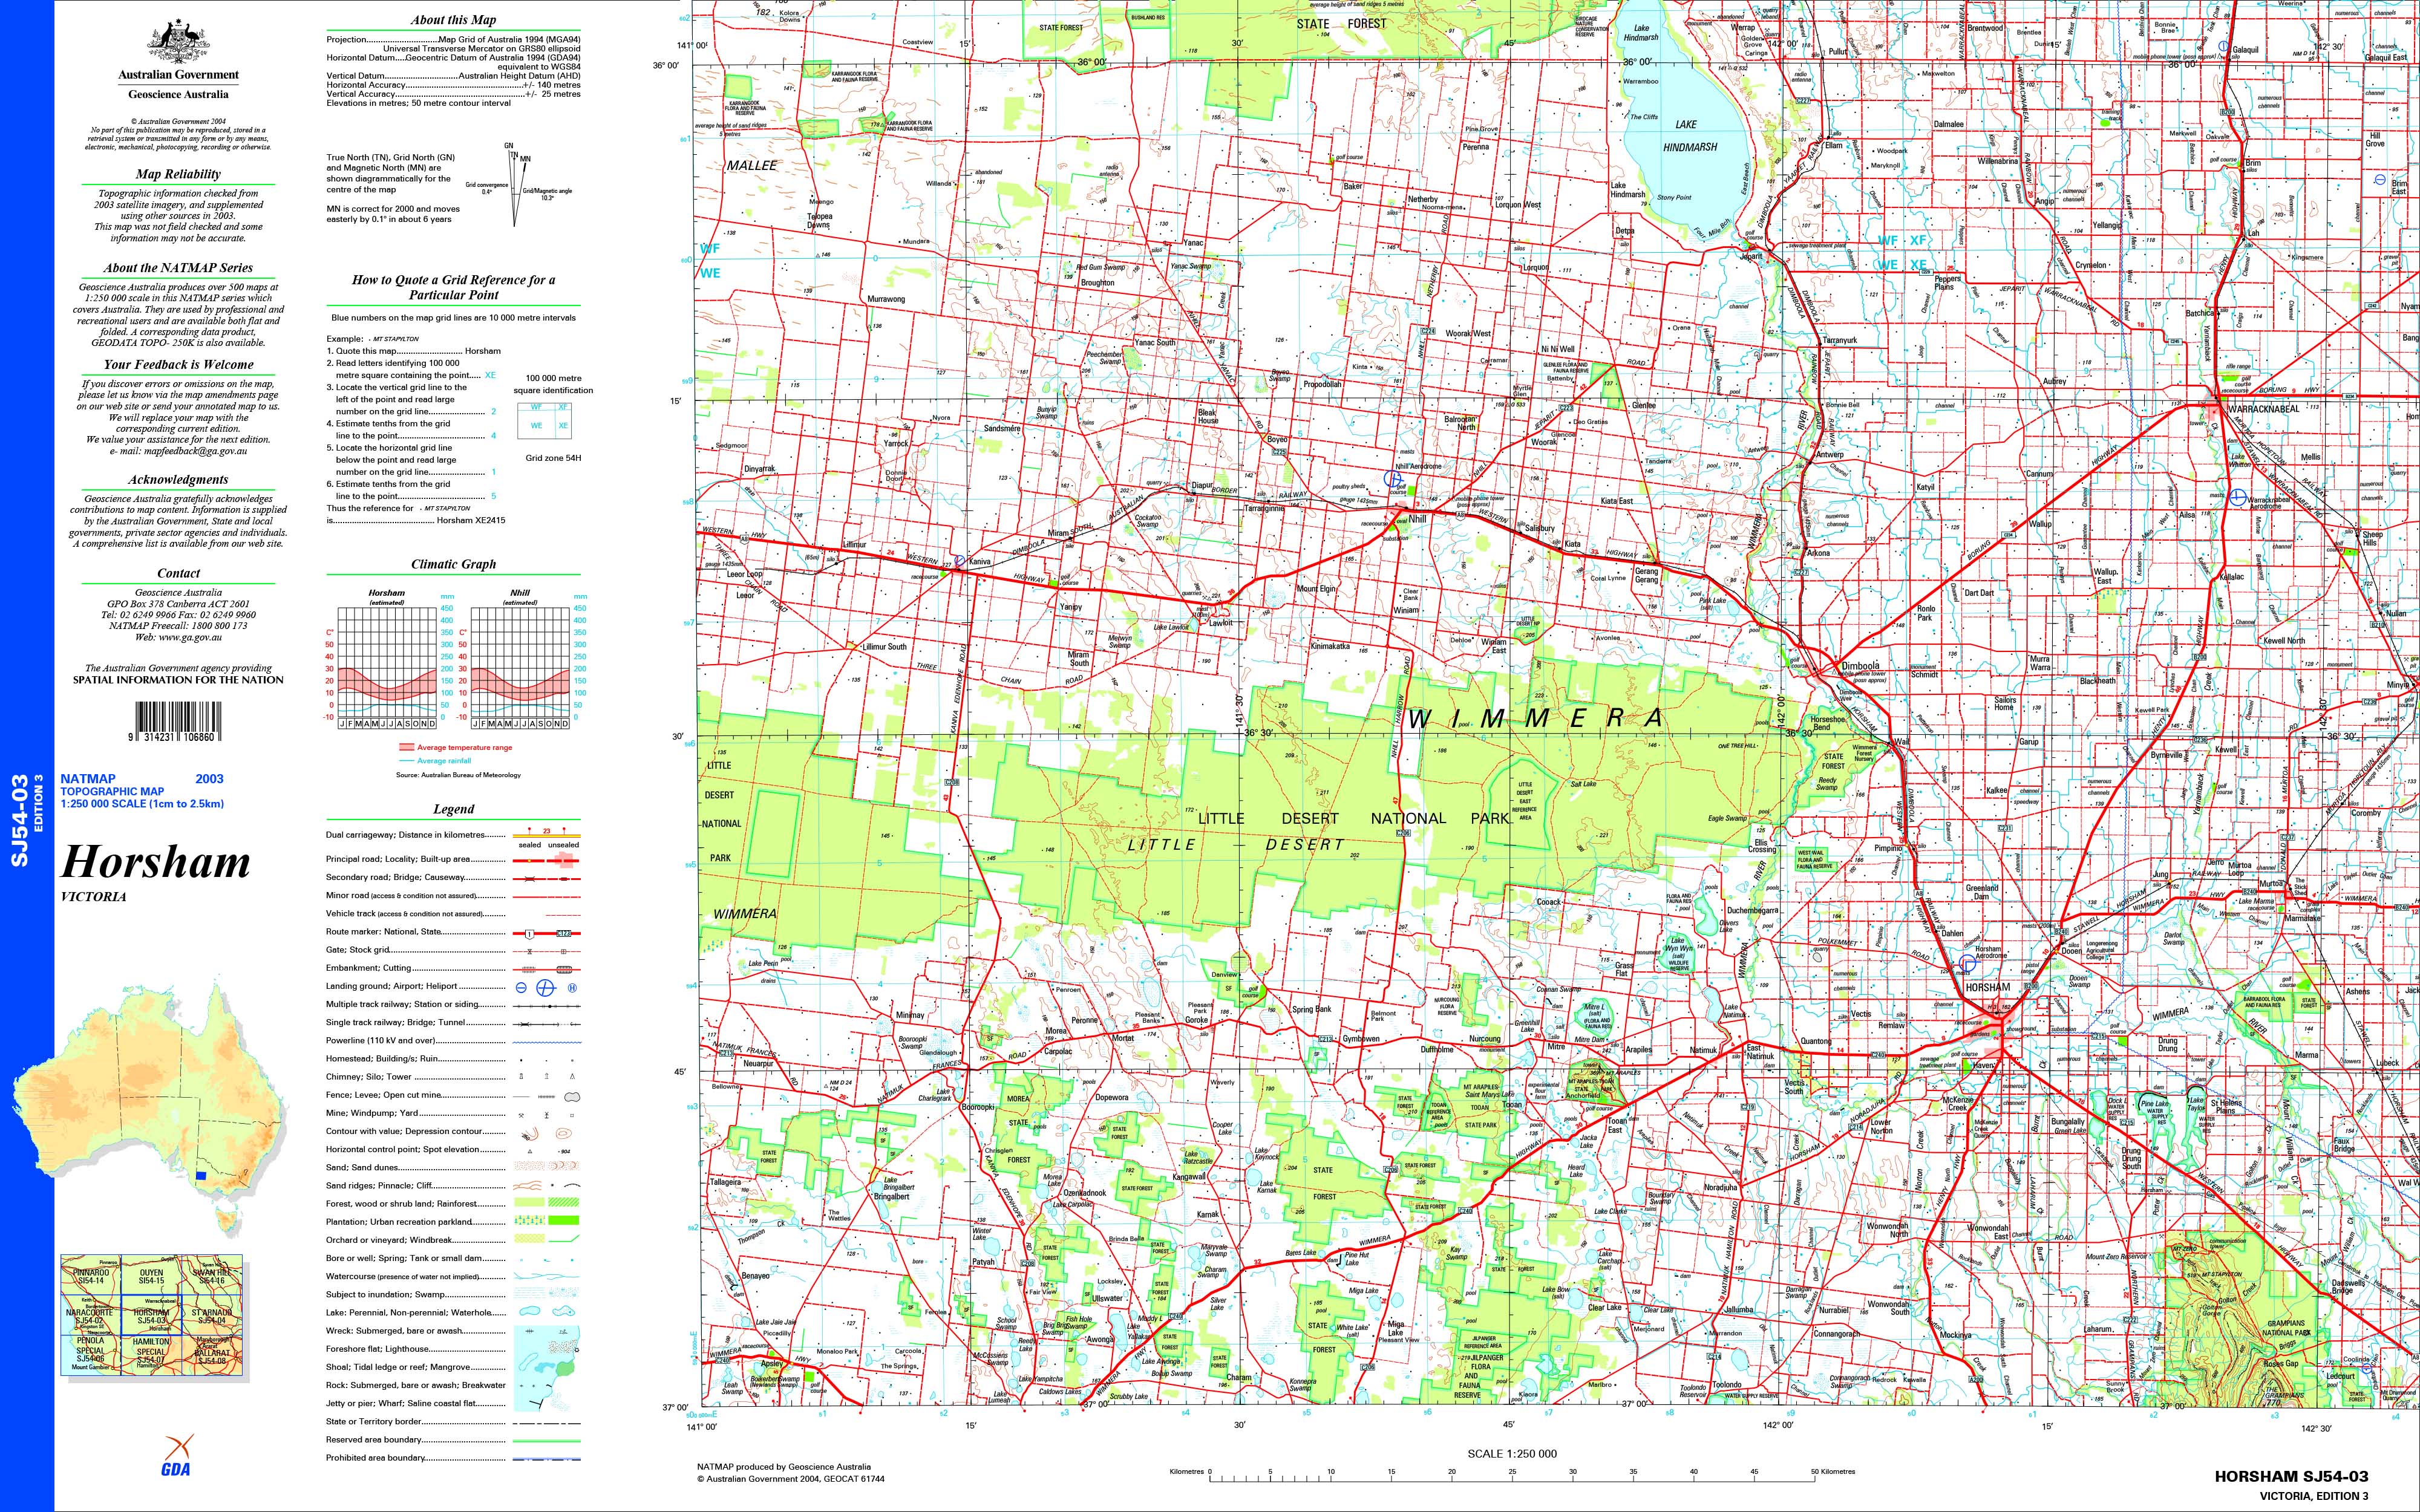Click the "Nhill" town label on the map
Image resolution: width=2420 pixels, height=1512 pixels.
[1417, 519]
